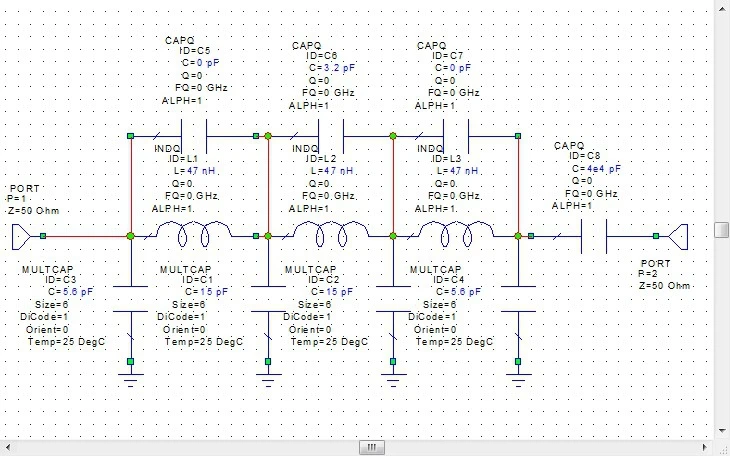Select capacitor C7 symbol
The height and width of the screenshot is (456, 730).
tap(456, 136)
